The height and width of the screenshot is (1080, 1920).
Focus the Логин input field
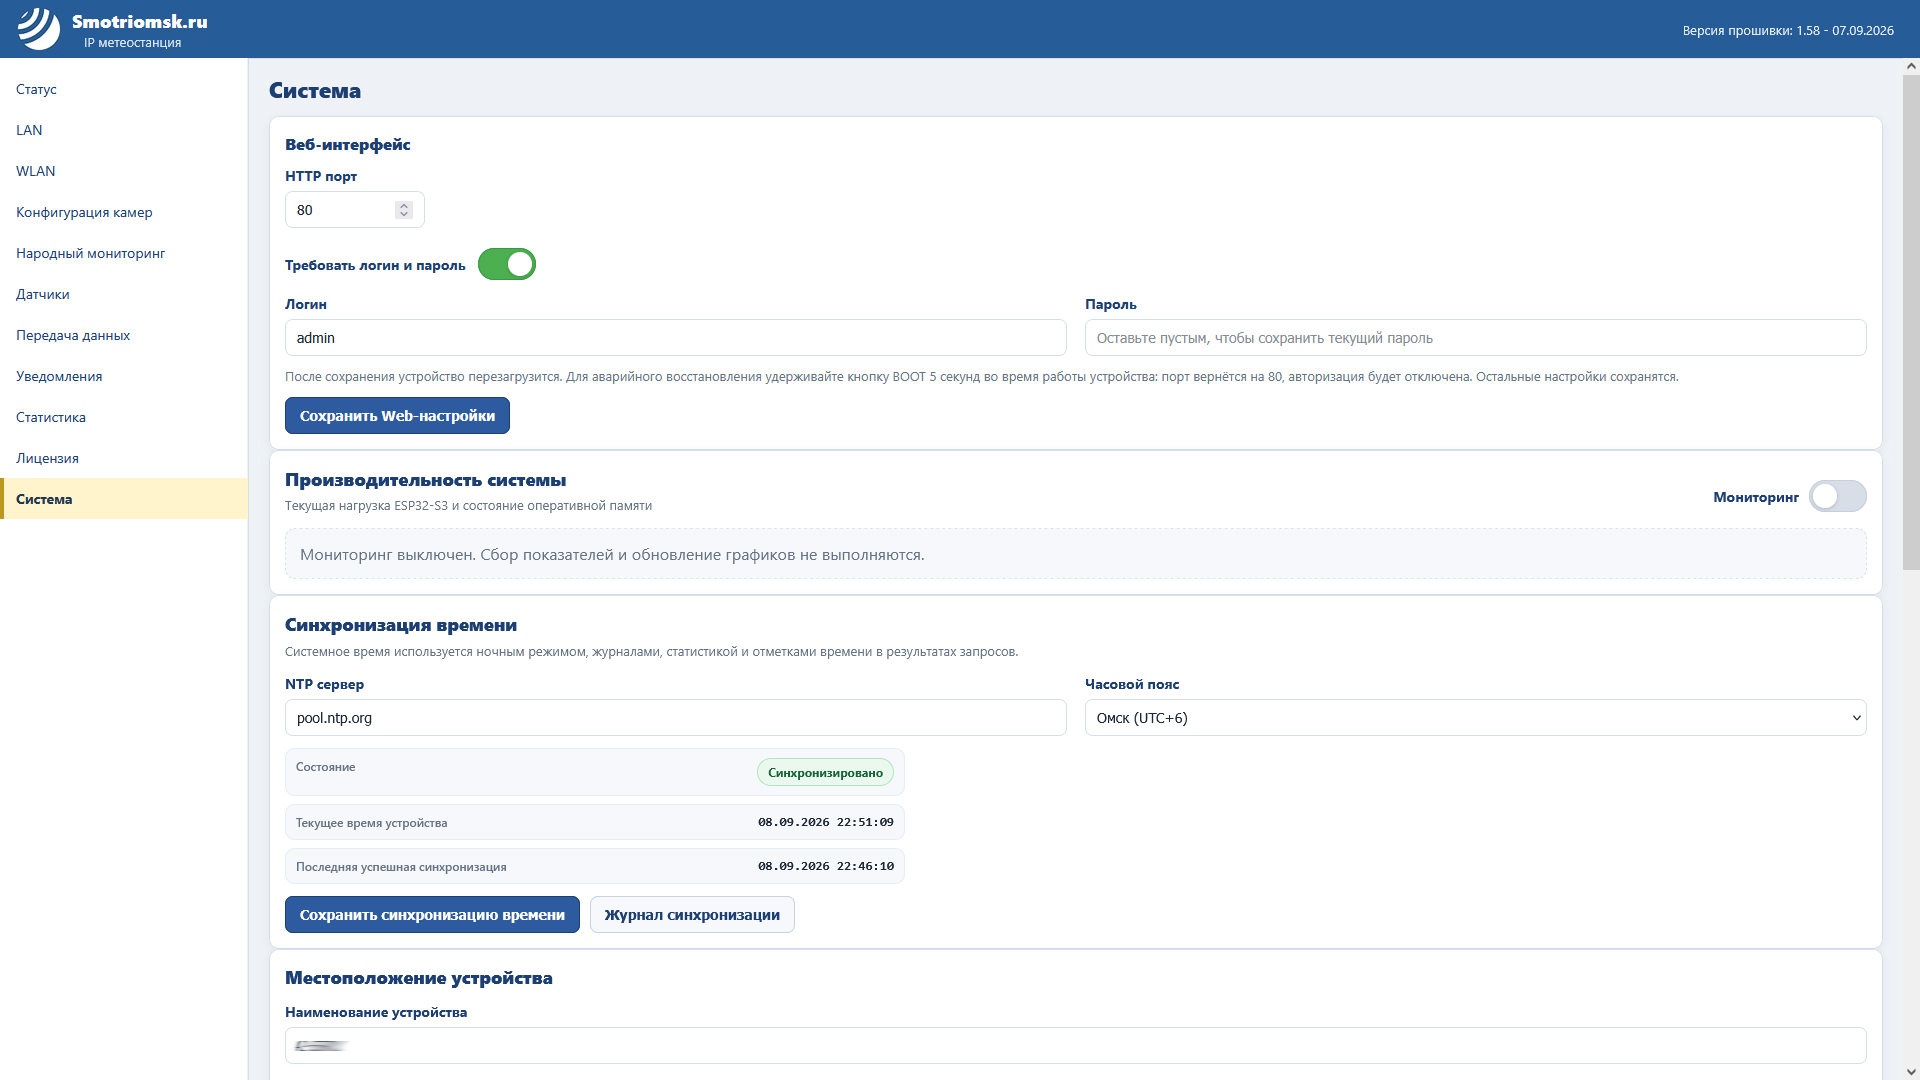[675, 338]
